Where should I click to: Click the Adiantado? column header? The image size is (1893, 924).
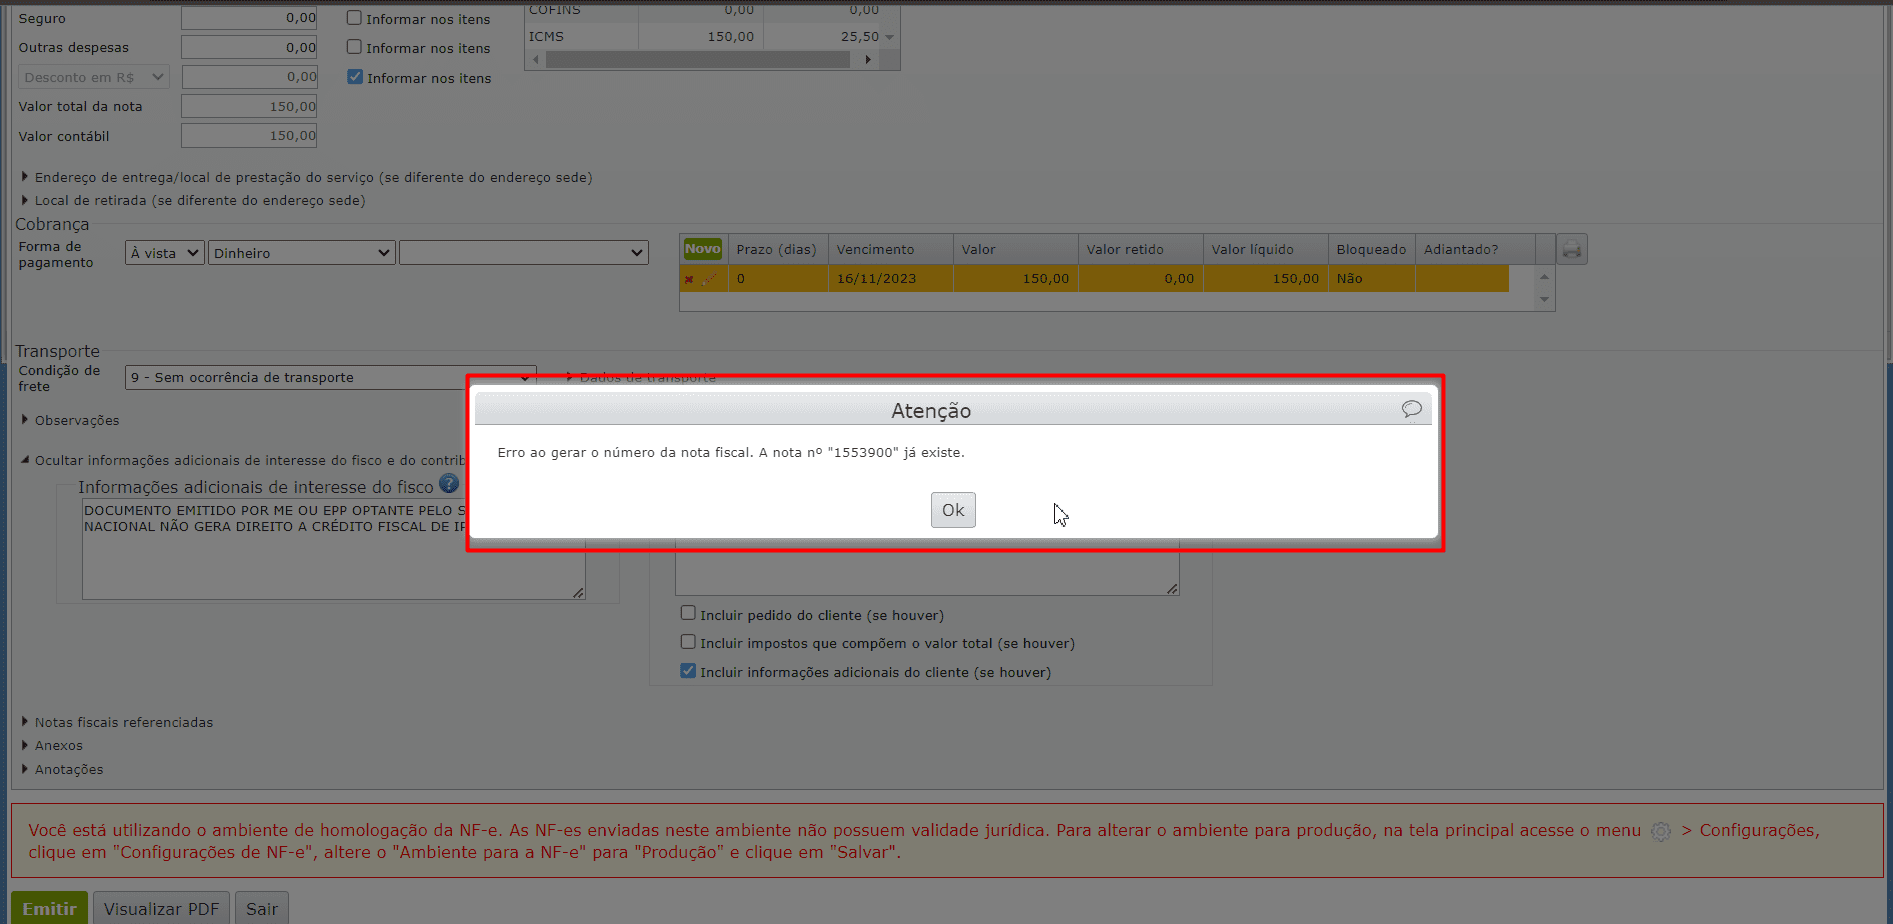click(1475, 249)
